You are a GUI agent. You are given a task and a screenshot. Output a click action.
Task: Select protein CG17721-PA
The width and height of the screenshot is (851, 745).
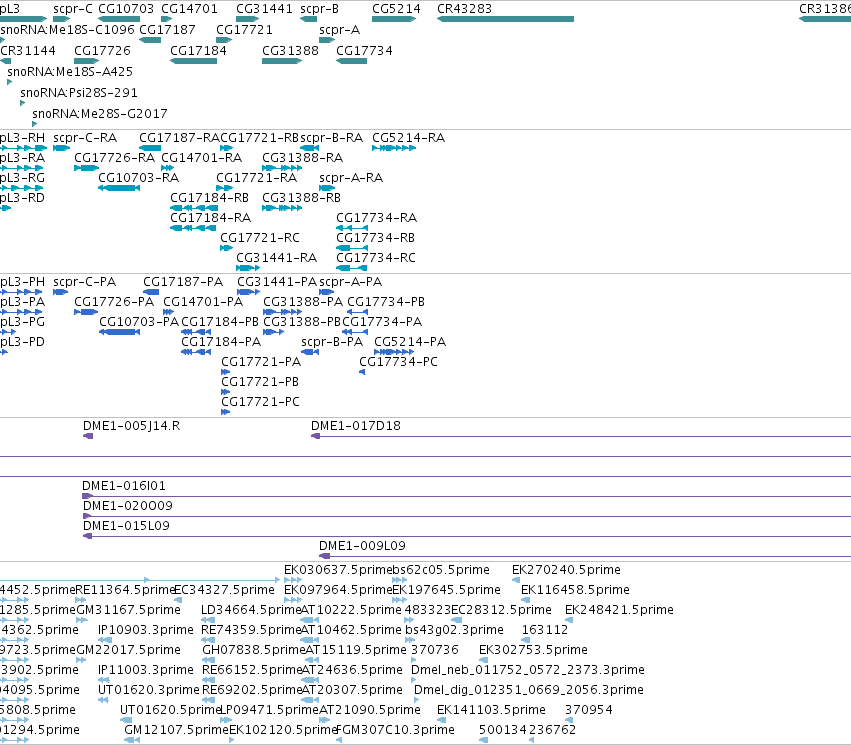226,372
